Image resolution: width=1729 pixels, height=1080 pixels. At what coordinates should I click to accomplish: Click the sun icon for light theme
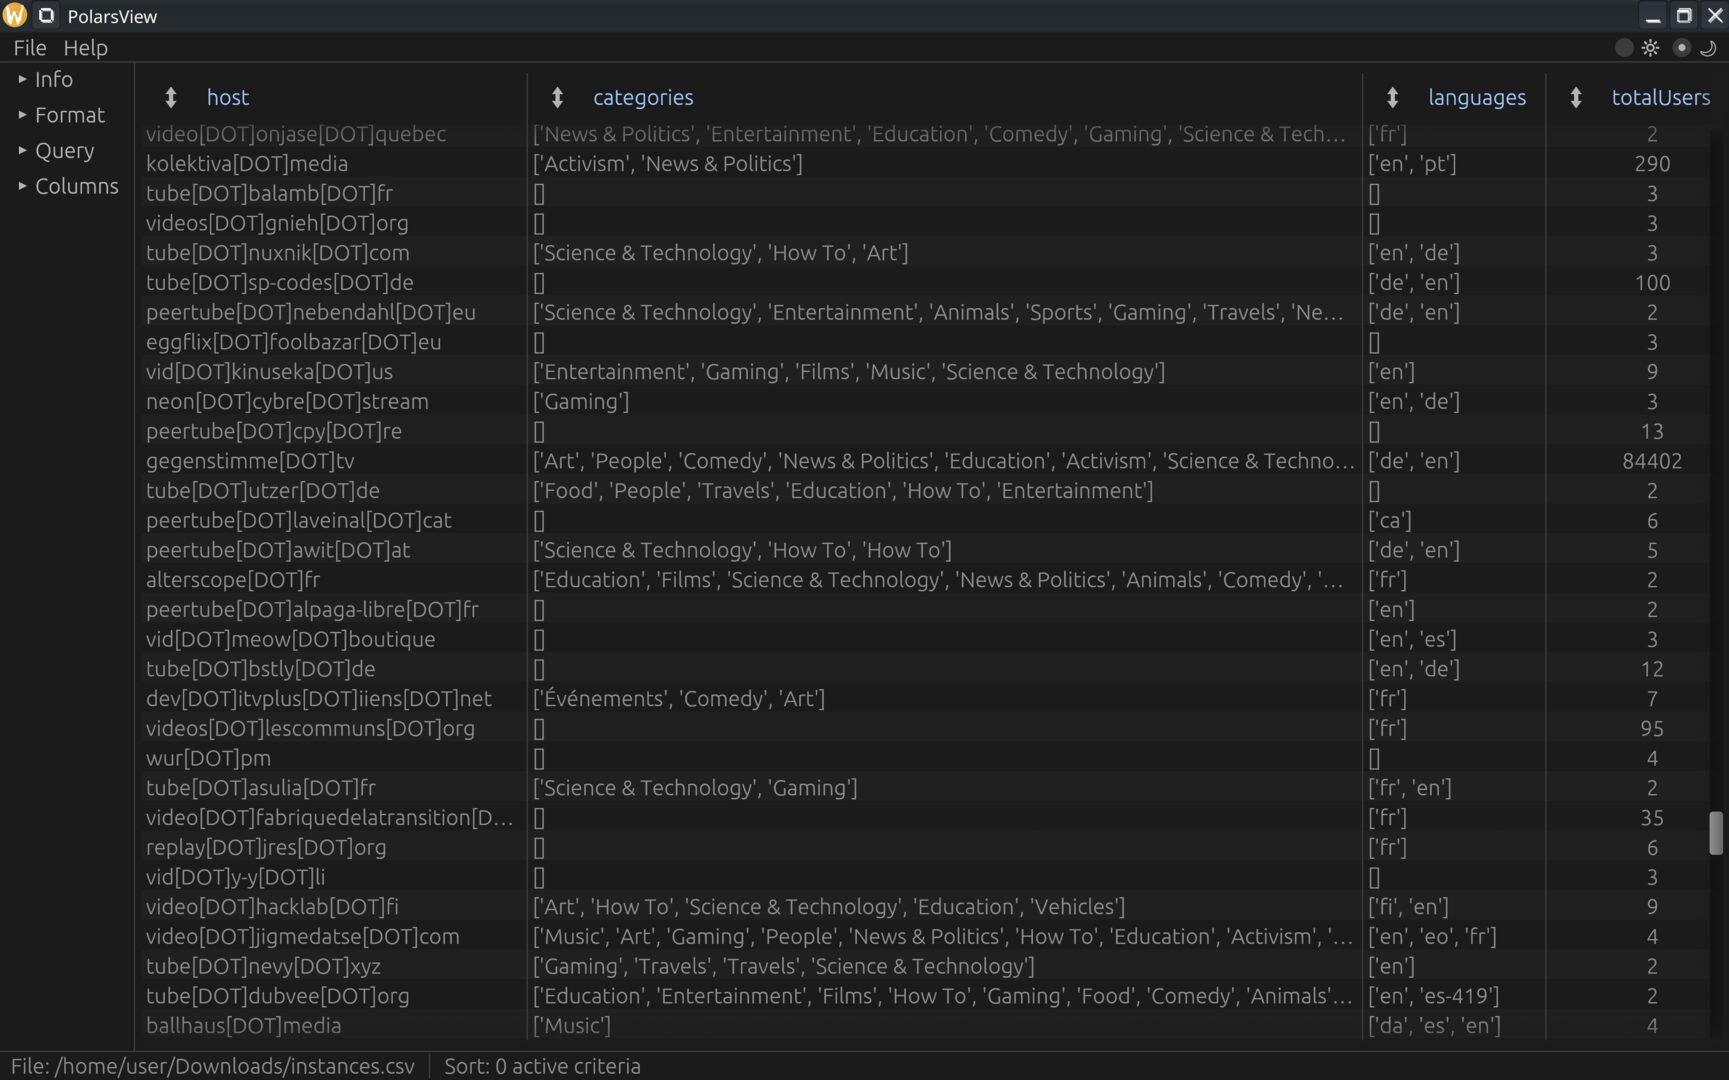(x=1650, y=48)
